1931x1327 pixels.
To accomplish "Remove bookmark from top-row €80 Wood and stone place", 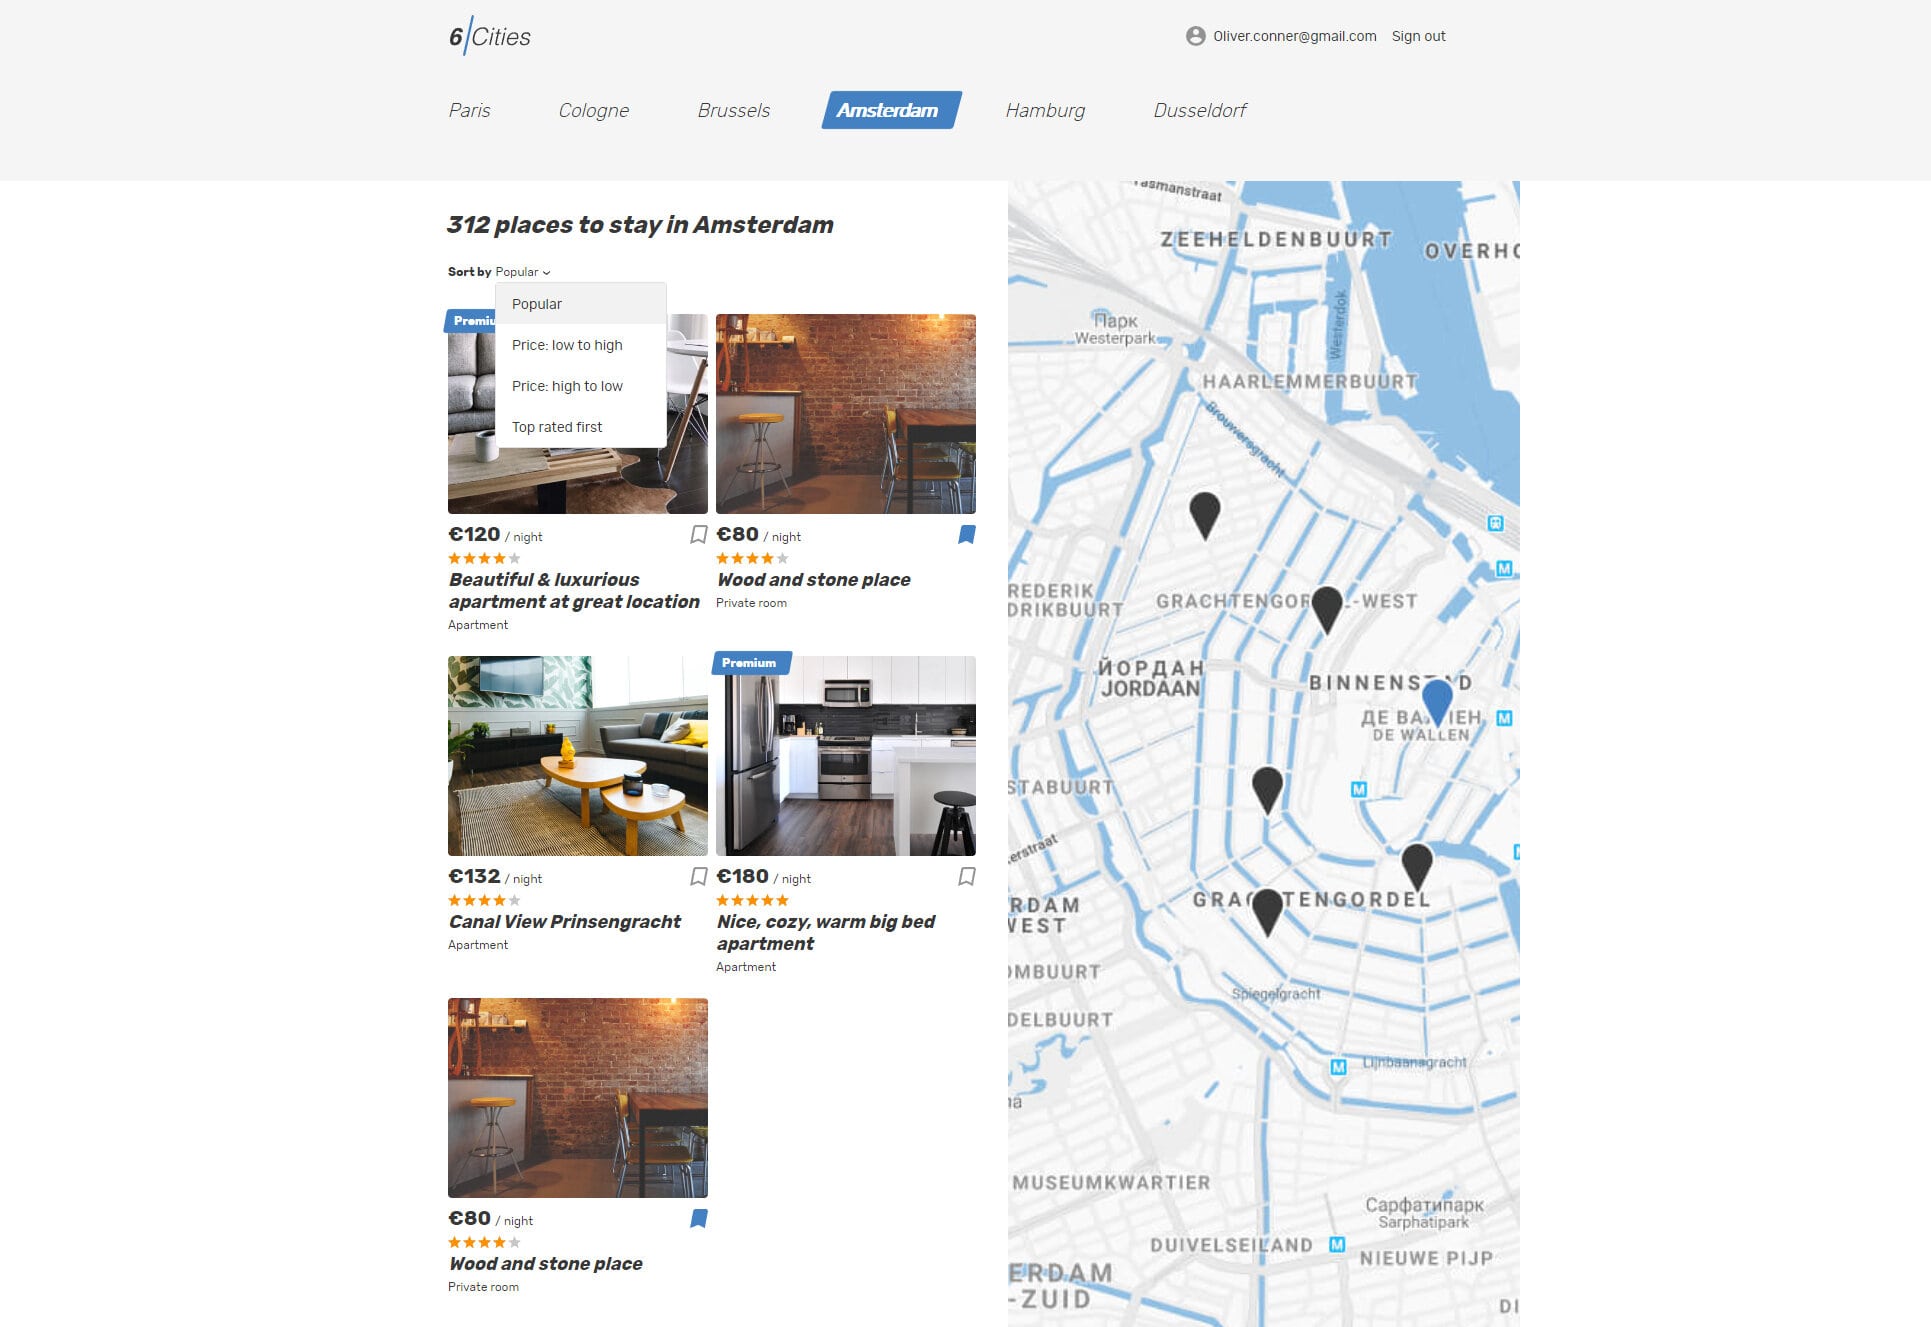I will click(x=967, y=535).
